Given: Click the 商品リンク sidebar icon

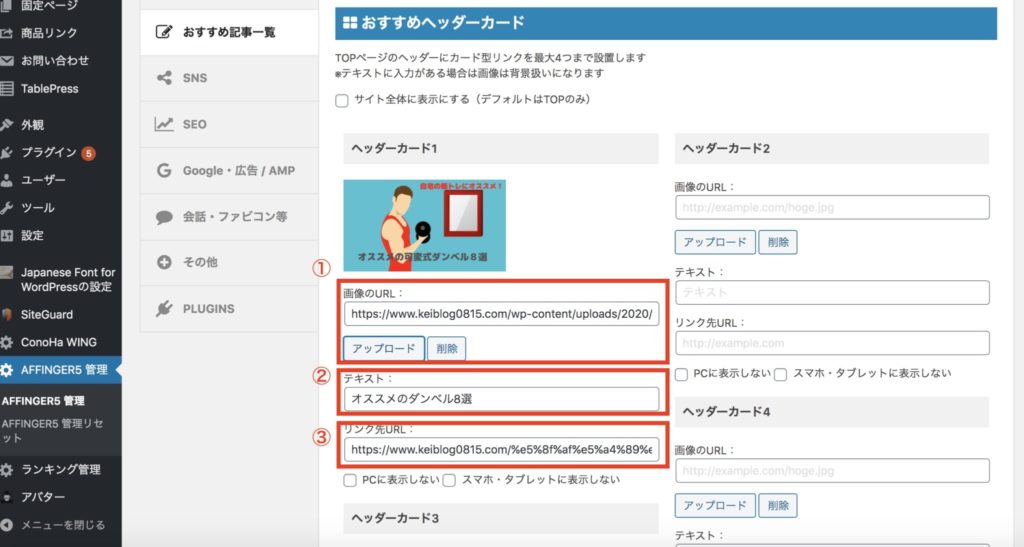Looking at the screenshot, I should [x=7, y=33].
